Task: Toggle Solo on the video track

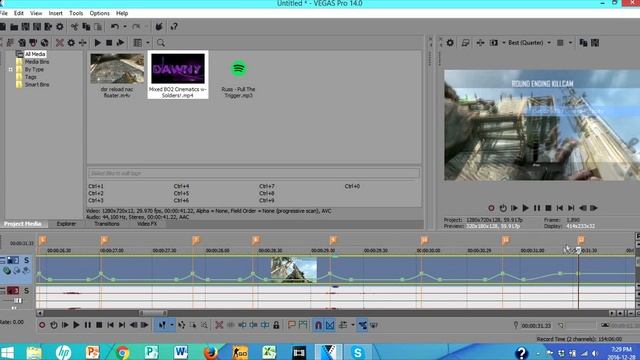Action: 27,260
